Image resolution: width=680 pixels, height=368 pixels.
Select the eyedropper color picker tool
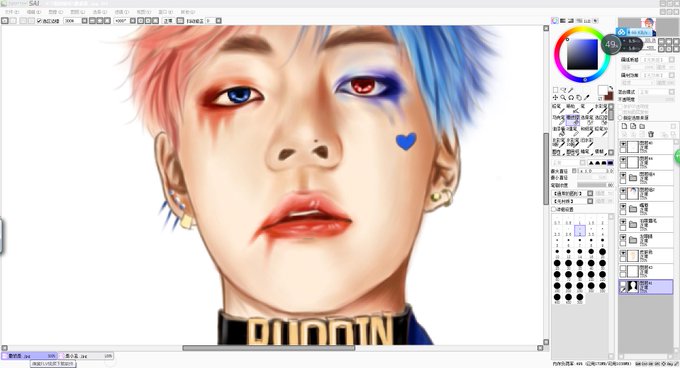(x=587, y=97)
